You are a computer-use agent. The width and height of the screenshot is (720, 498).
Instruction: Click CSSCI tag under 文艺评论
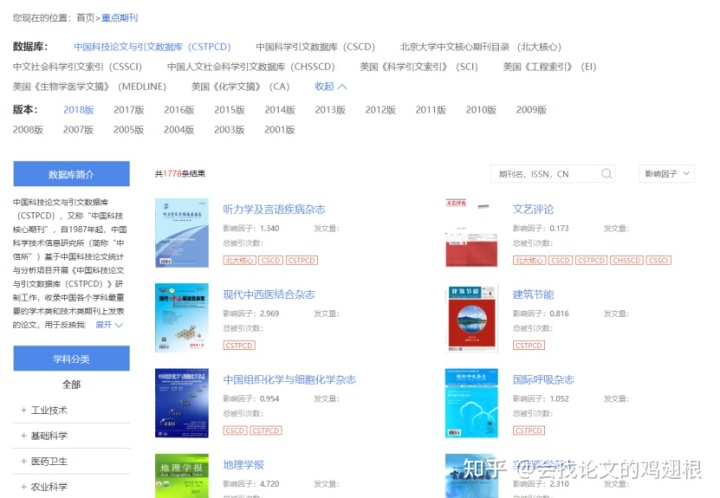(658, 260)
